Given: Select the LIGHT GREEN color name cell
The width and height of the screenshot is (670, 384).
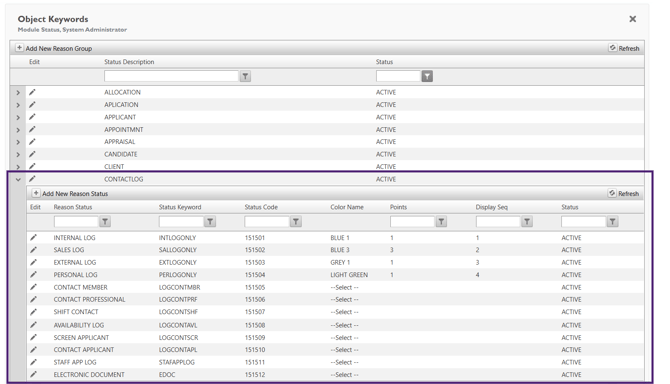Looking at the screenshot, I should pyautogui.click(x=349, y=275).
